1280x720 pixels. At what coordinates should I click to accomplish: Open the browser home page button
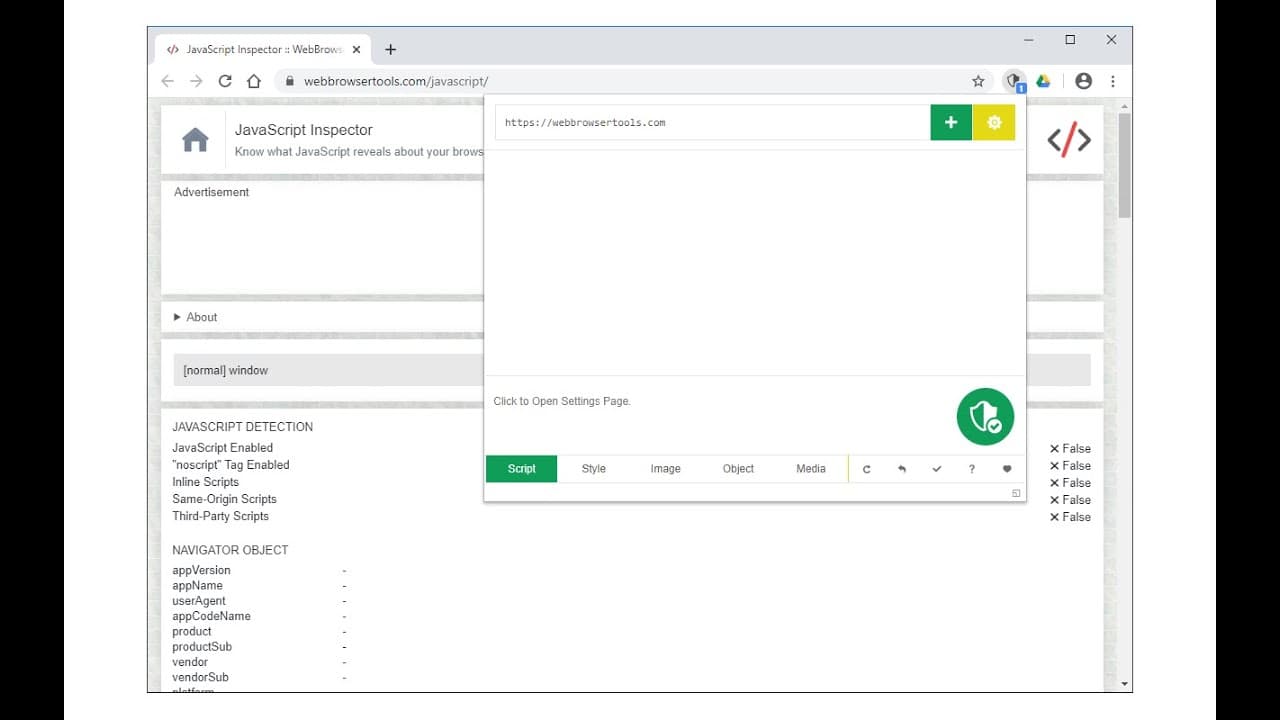pos(254,81)
